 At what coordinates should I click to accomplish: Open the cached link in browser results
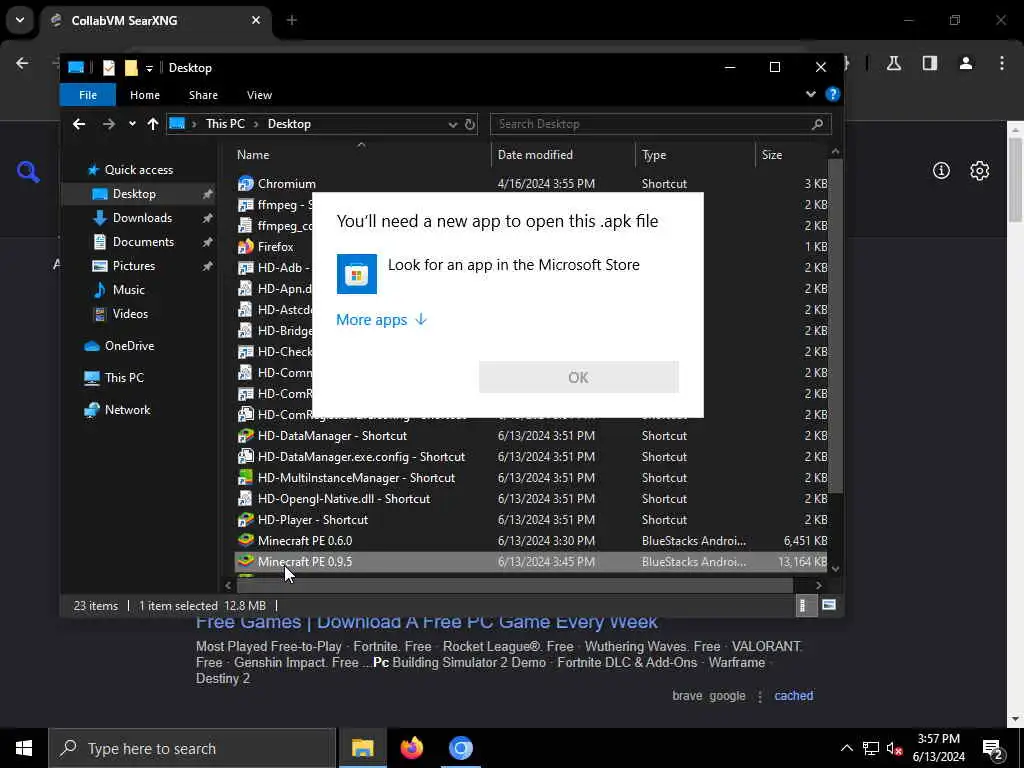pos(793,696)
